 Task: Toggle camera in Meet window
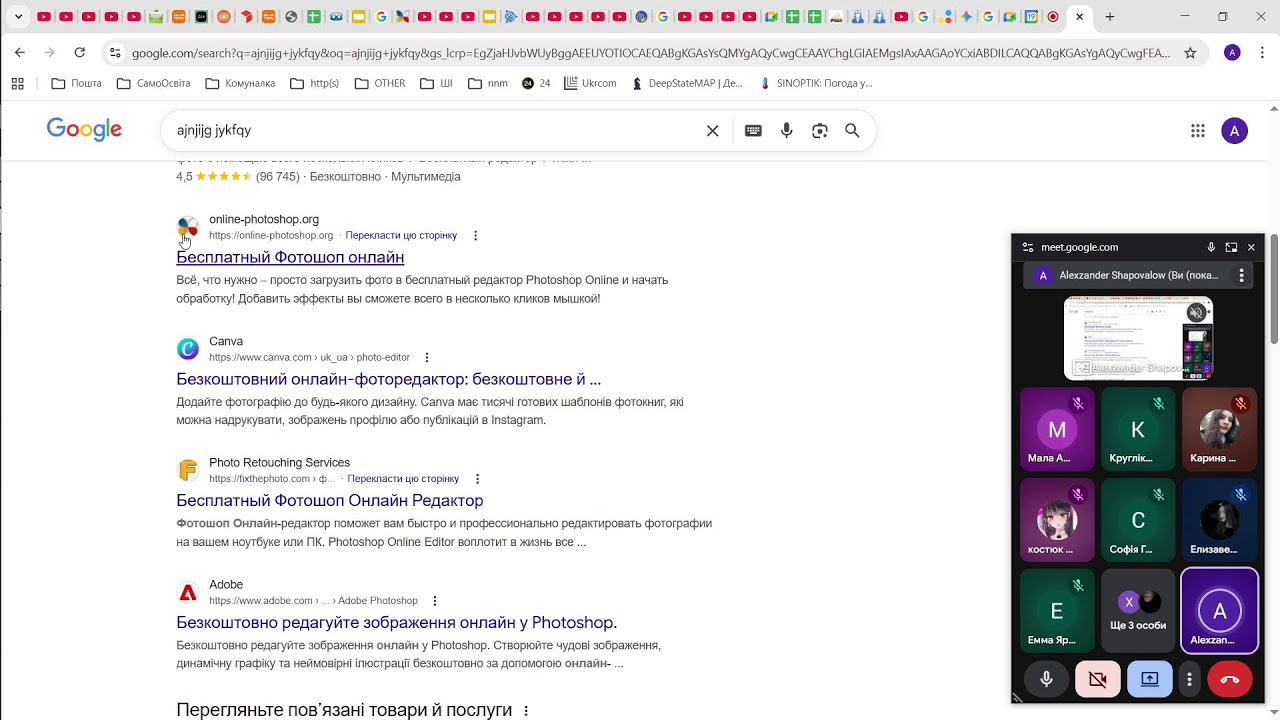(1097, 679)
